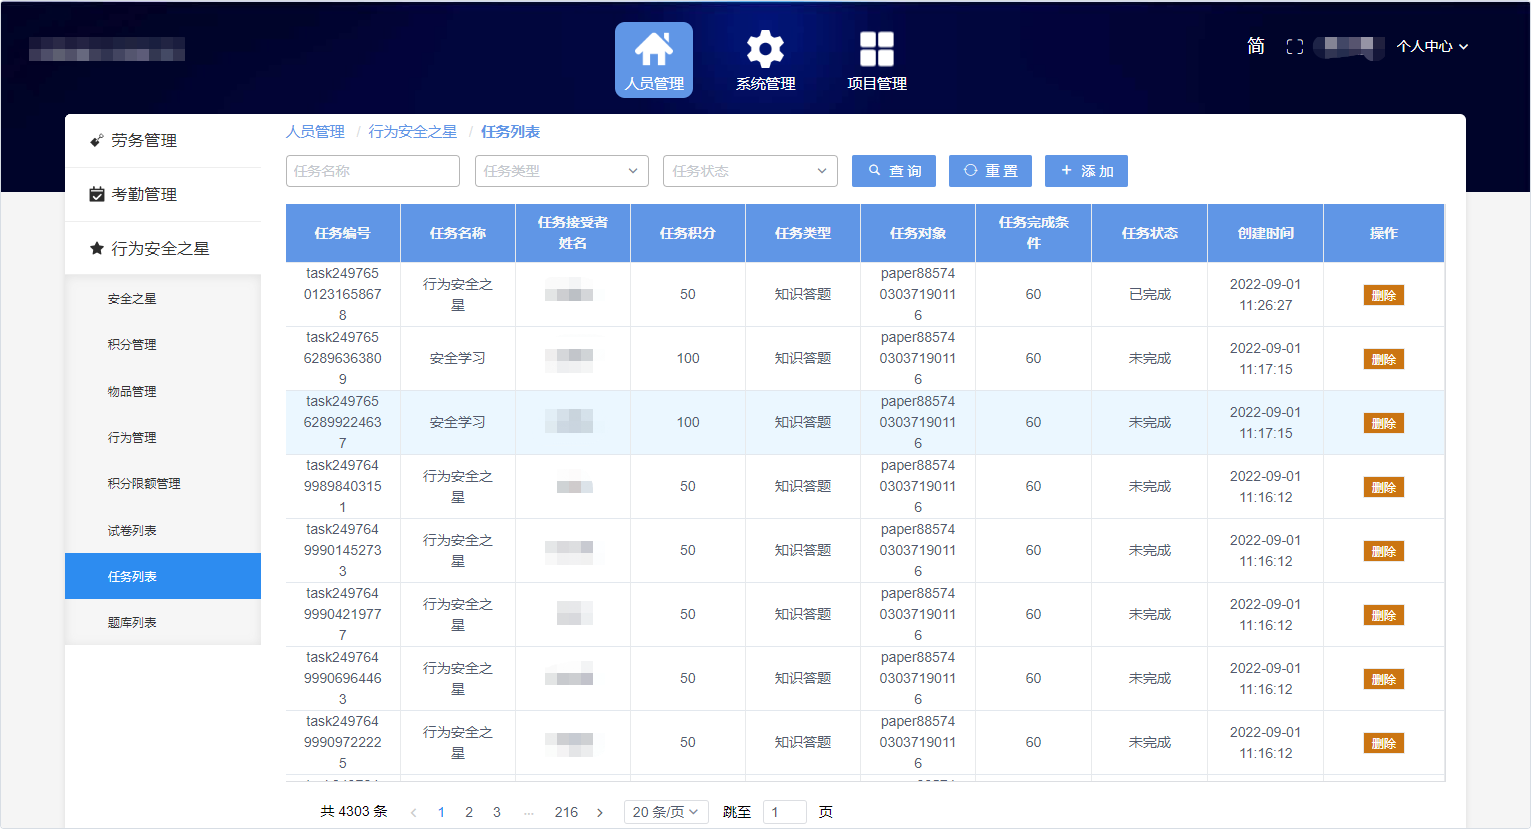1531x829 pixels.
Task: Expand 个人中心 user menu
Action: click(1431, 46)
